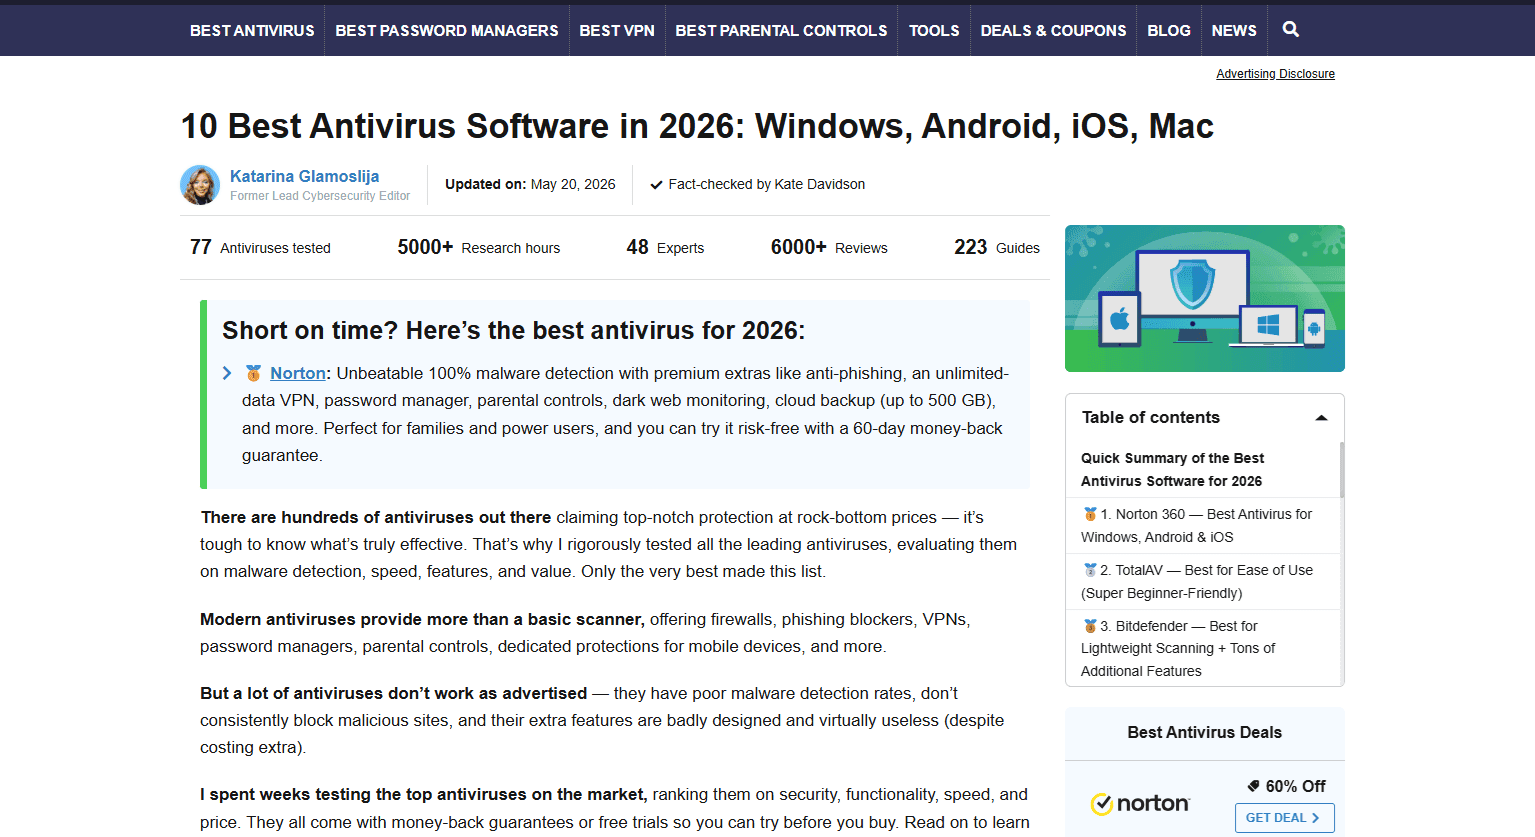The image size is (1535, 837).
Task: Open the Advertising Disclosure link
Action: (1275, 74)
